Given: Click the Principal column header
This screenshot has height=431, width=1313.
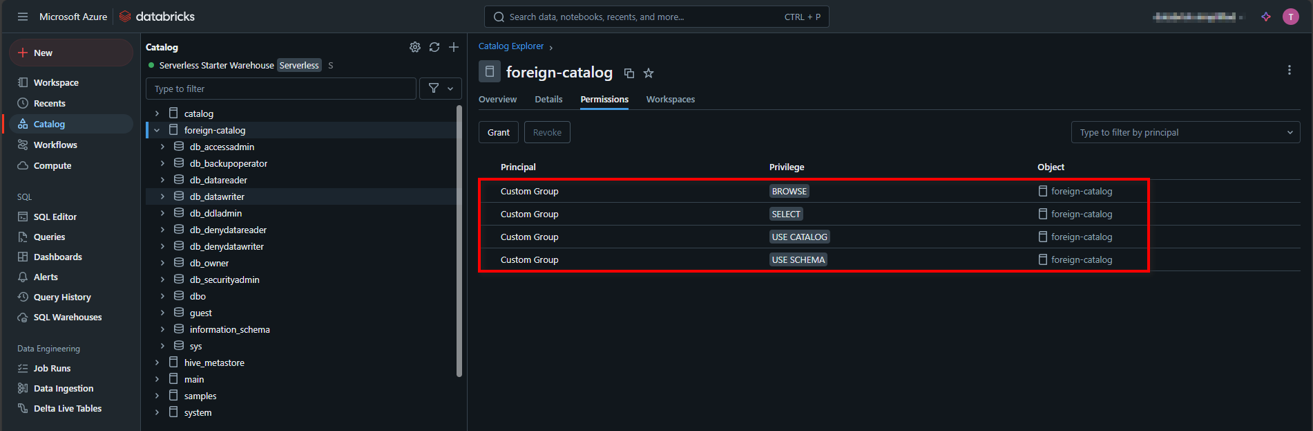Looking at the screenshot, I should click(518, 167).
